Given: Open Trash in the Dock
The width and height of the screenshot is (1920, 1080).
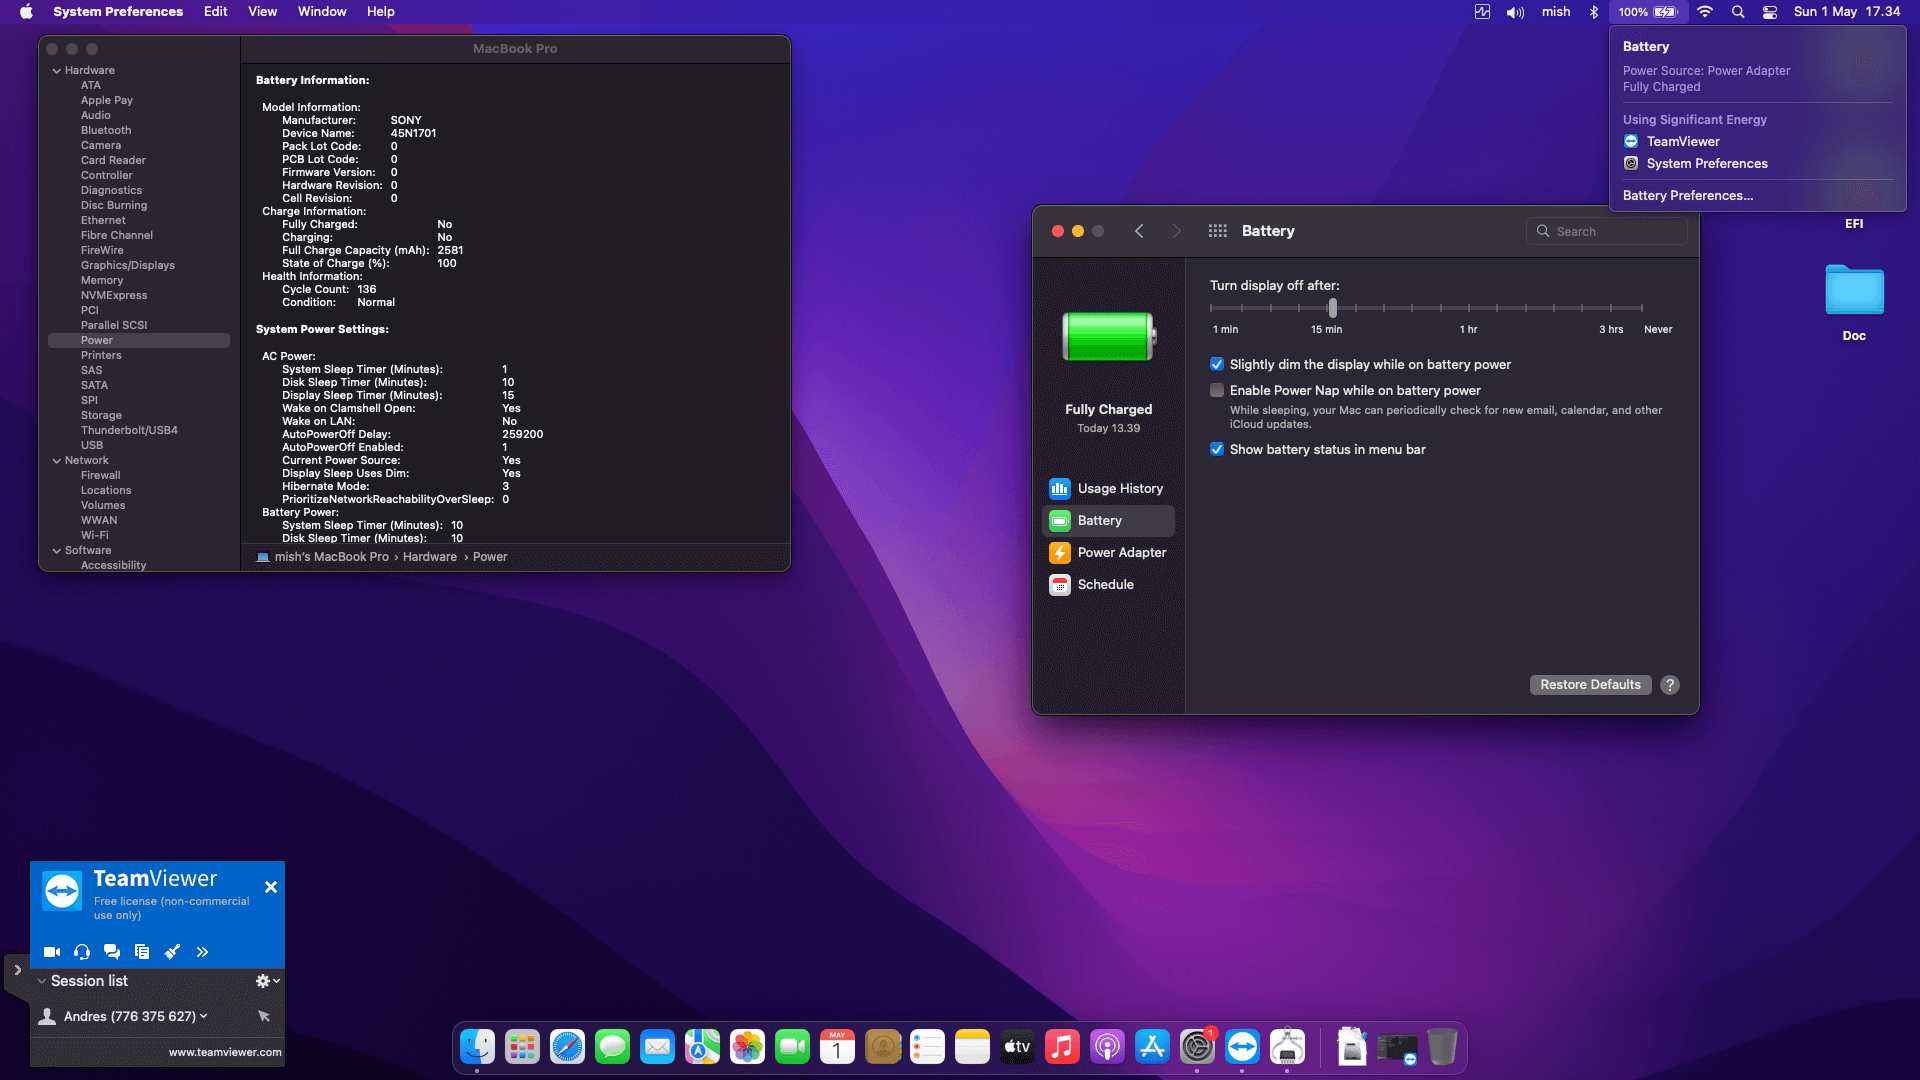Looking at the screenshot, I should coord(1442,1047).
